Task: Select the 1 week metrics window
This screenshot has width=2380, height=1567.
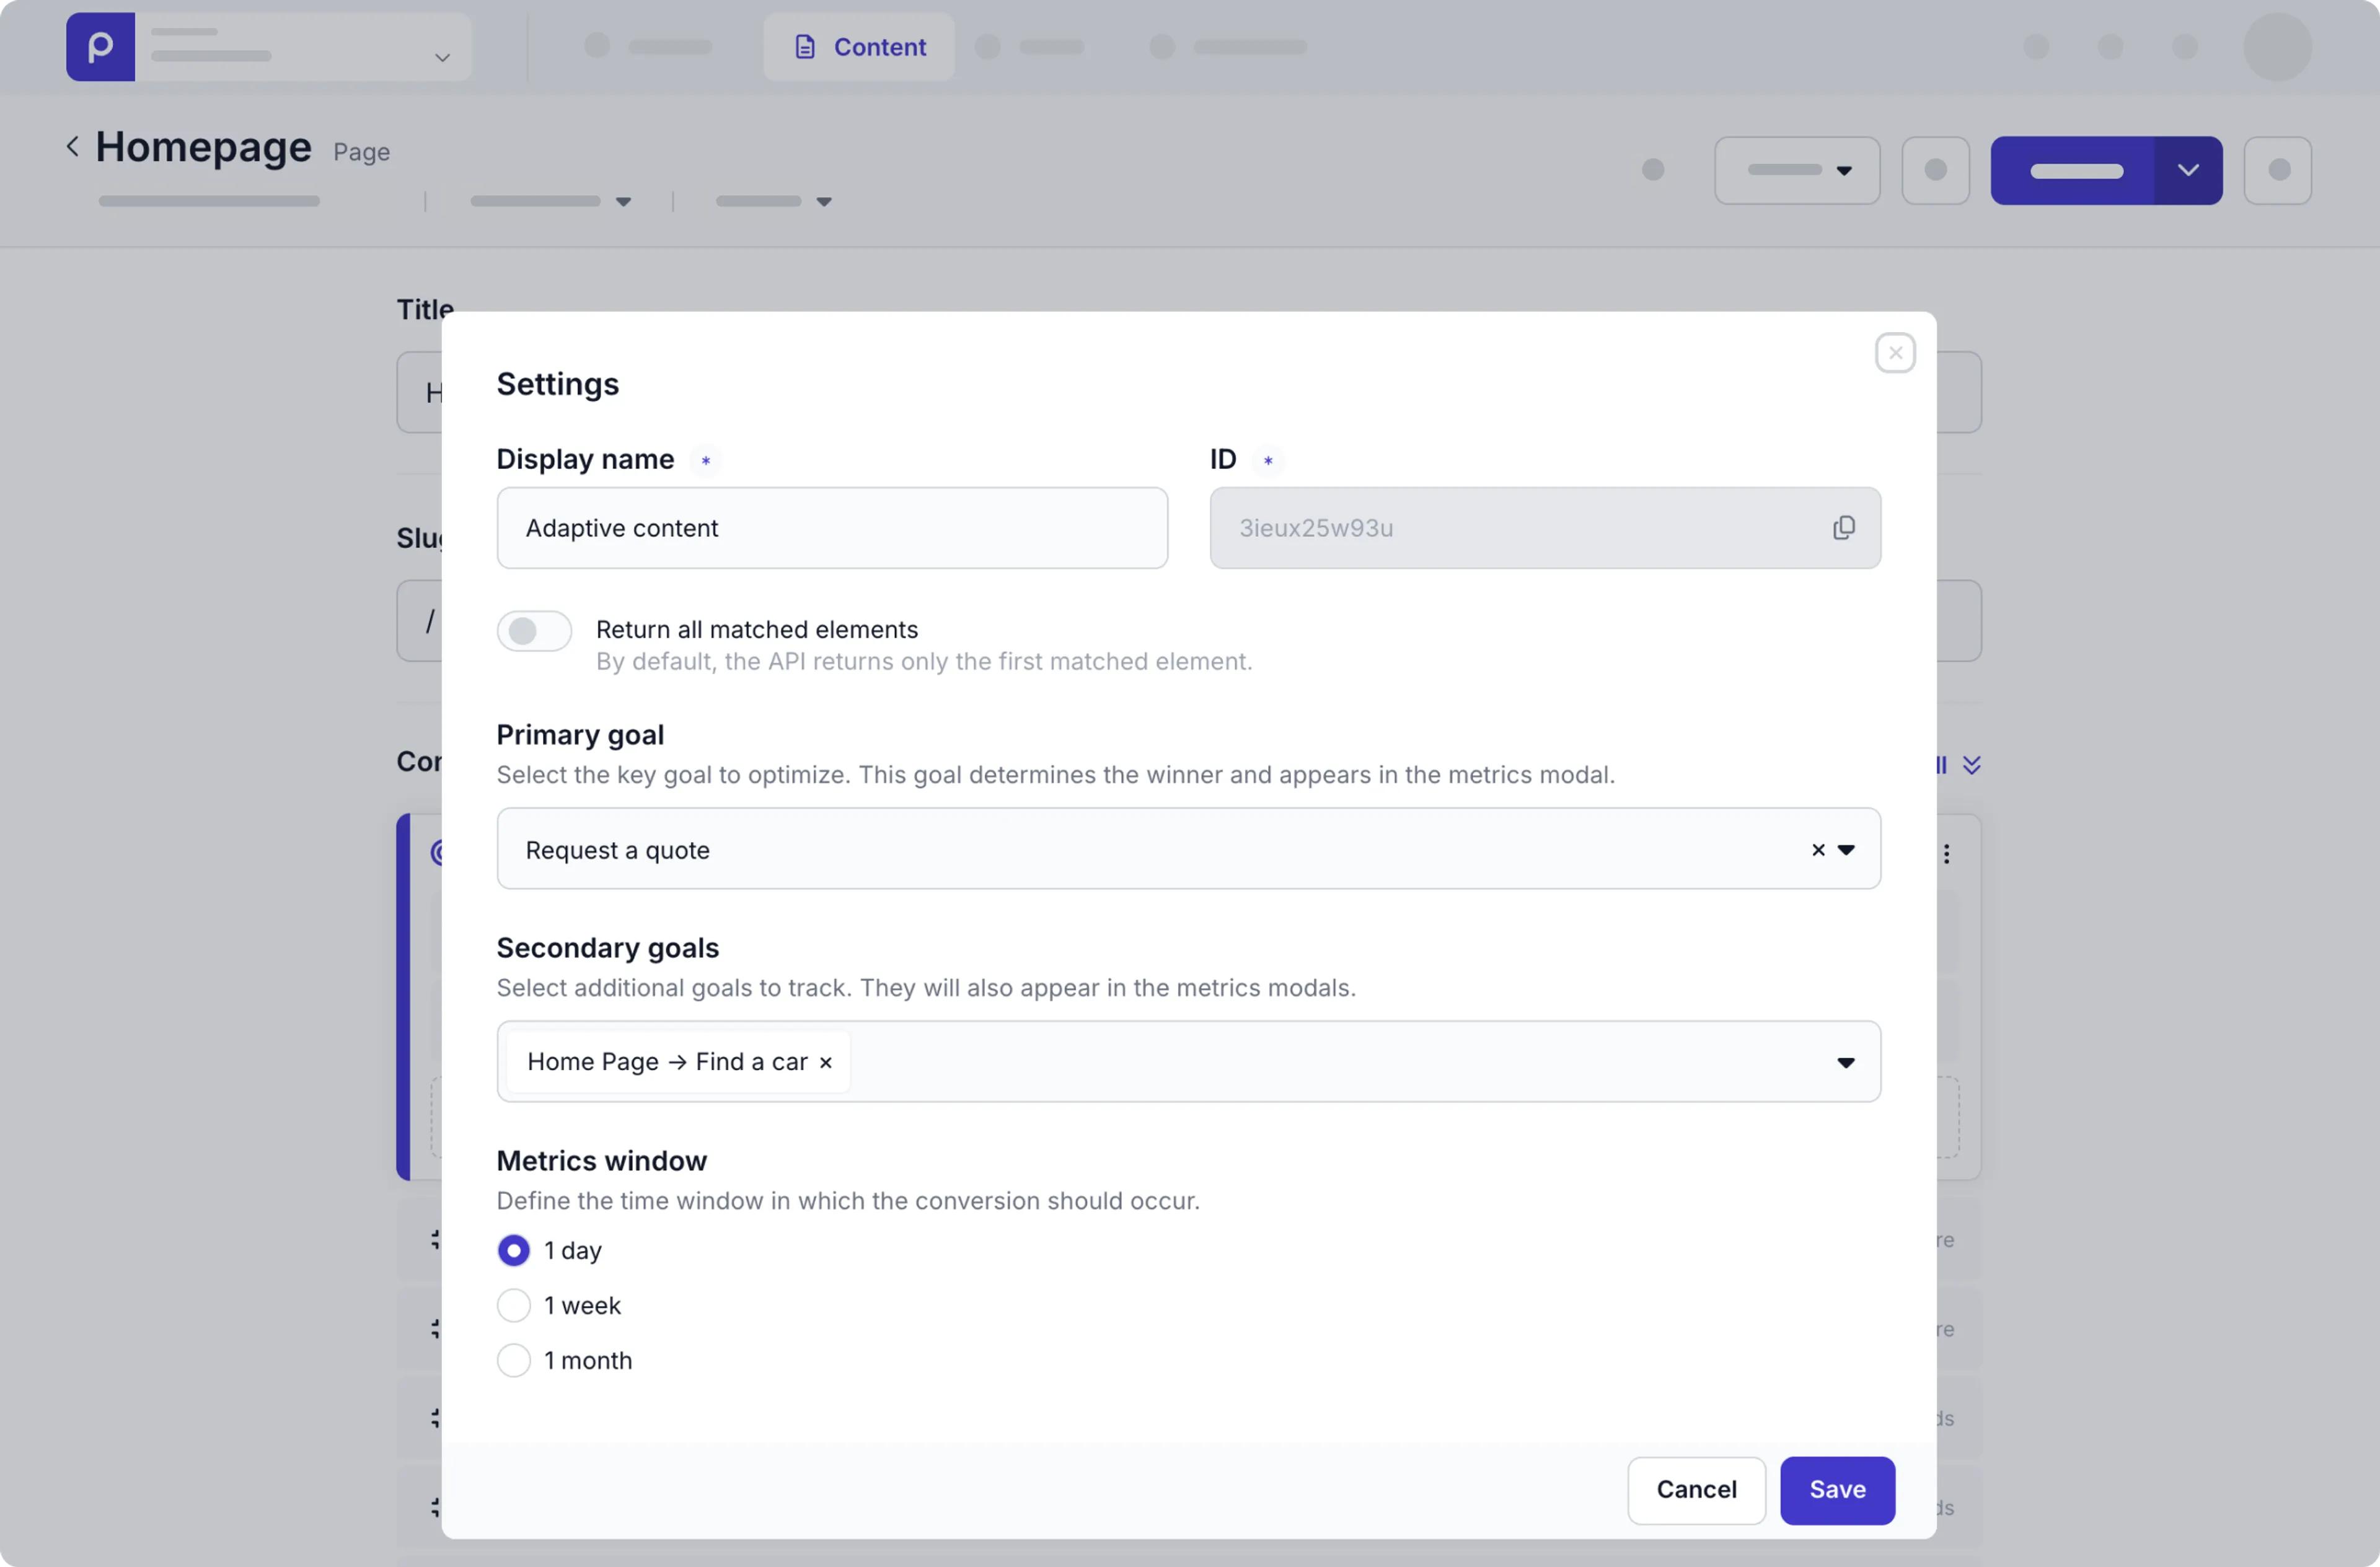Action: click(513, 1305)
